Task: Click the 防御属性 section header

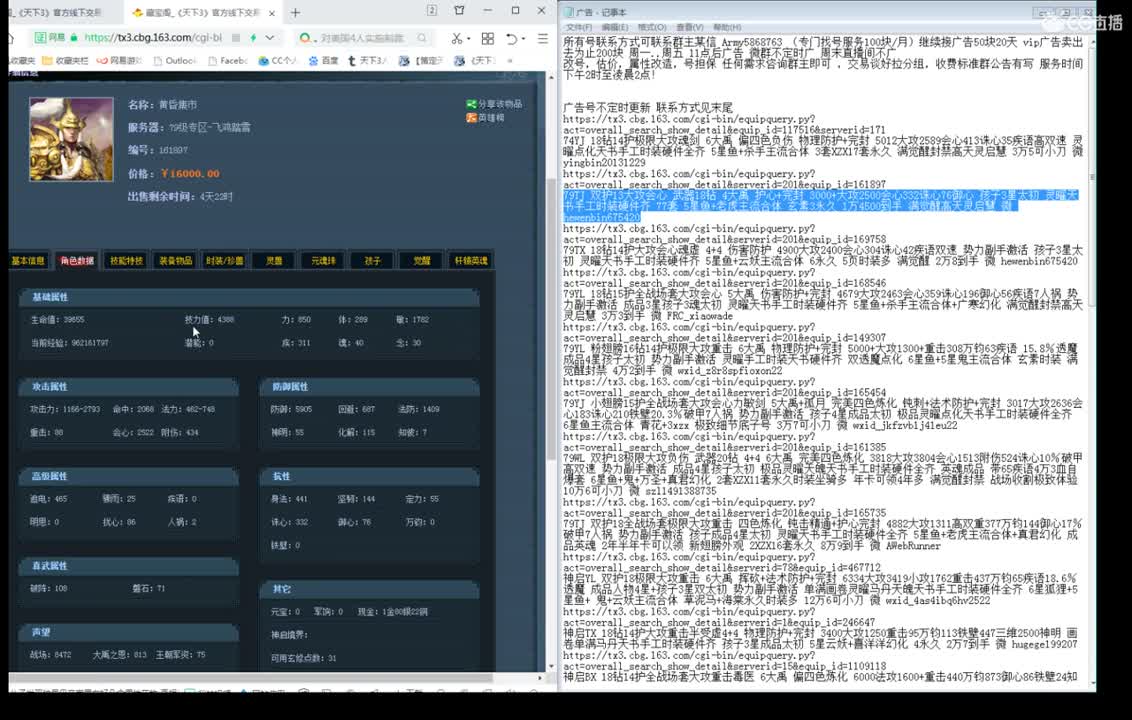Action: [x=370, y=386]
